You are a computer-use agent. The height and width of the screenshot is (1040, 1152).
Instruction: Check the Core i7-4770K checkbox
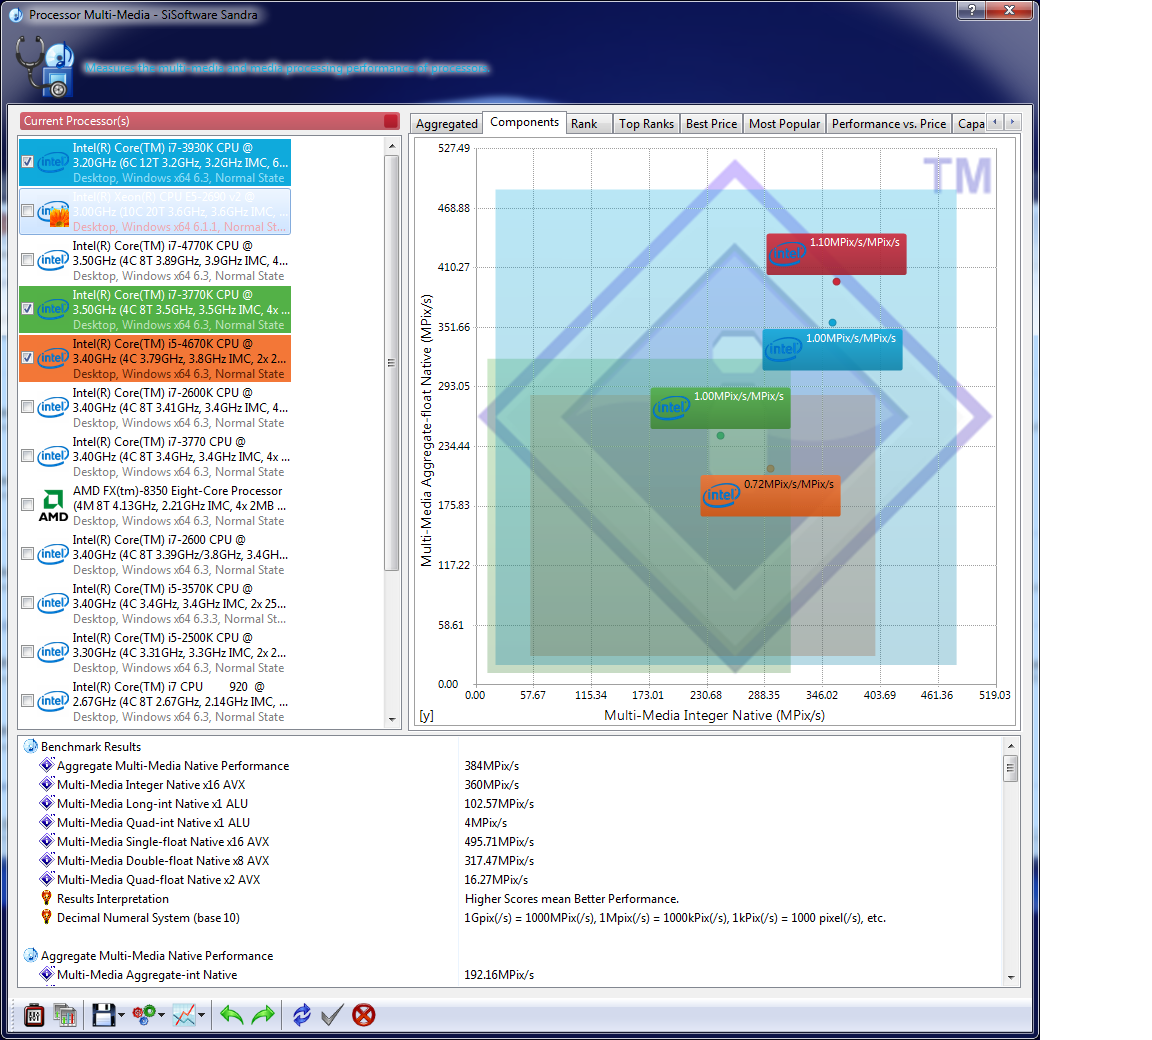(x=27, y=260)
